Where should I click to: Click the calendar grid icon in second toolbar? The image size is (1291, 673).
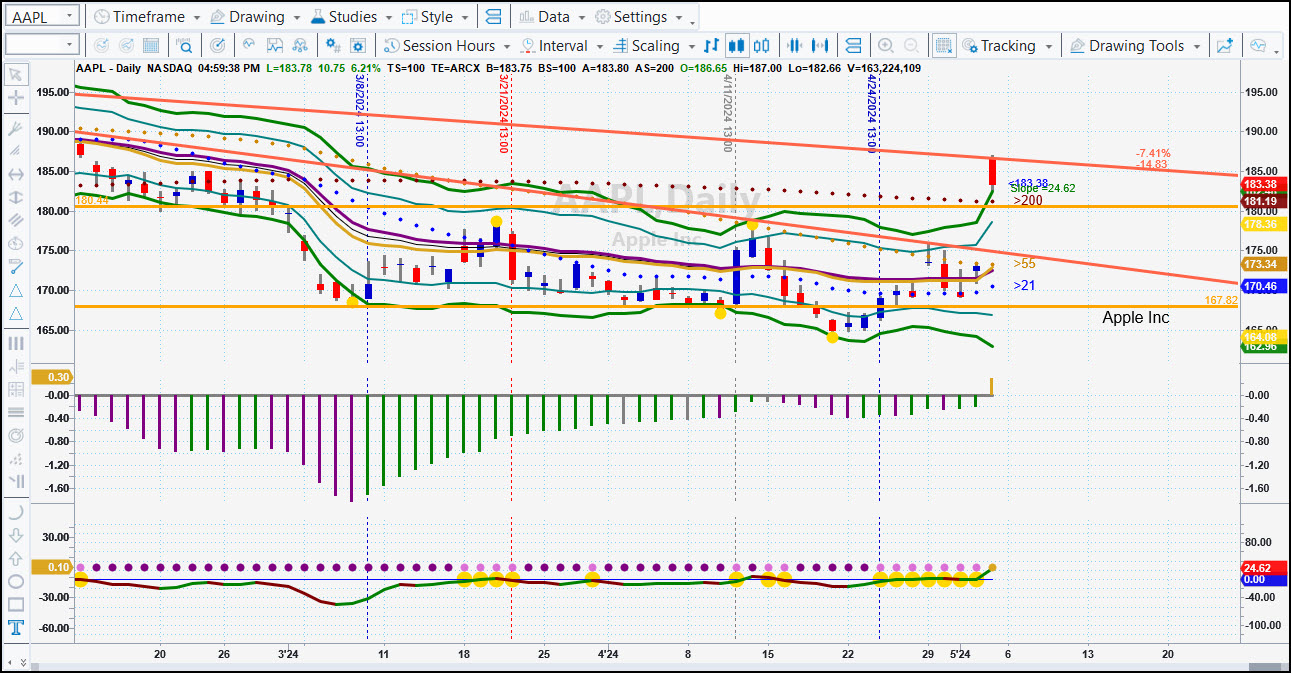[151, 46]
